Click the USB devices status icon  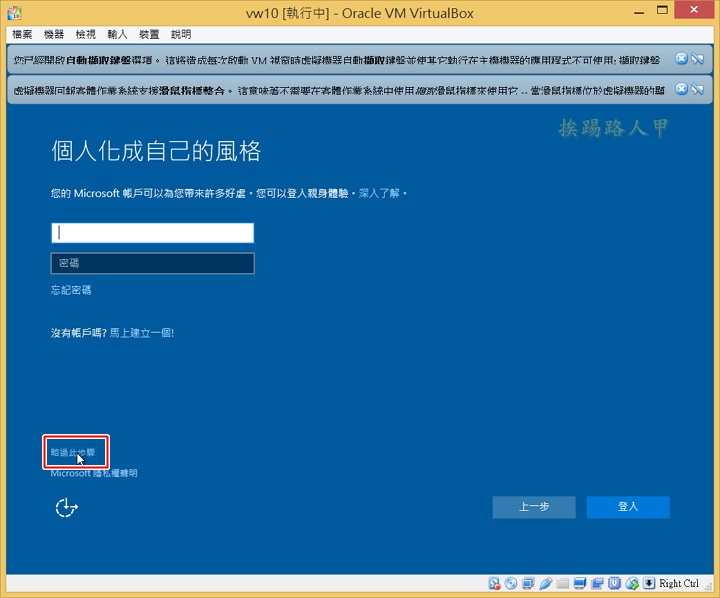[546, 583]
